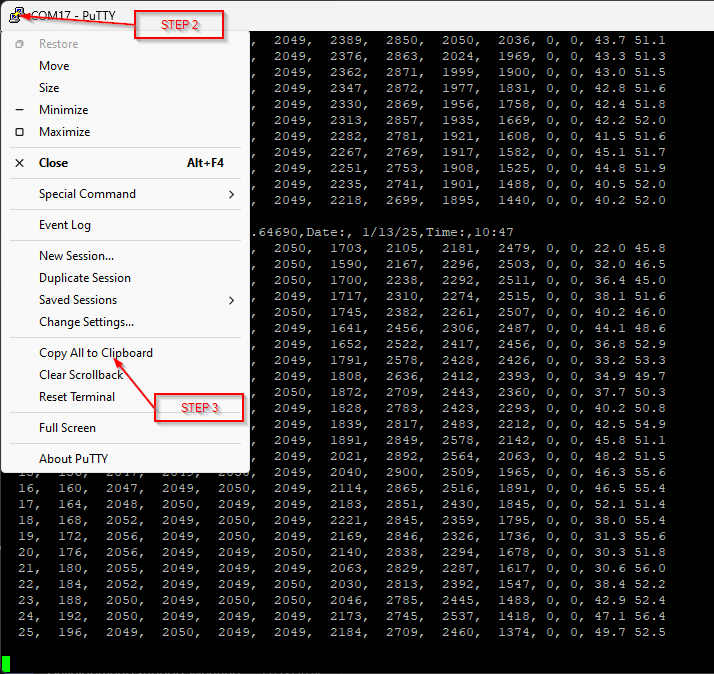The image size is (714, 674).
Task: Click the Date: 1/13/25 text in terminal
Action: tap(362, 232)
